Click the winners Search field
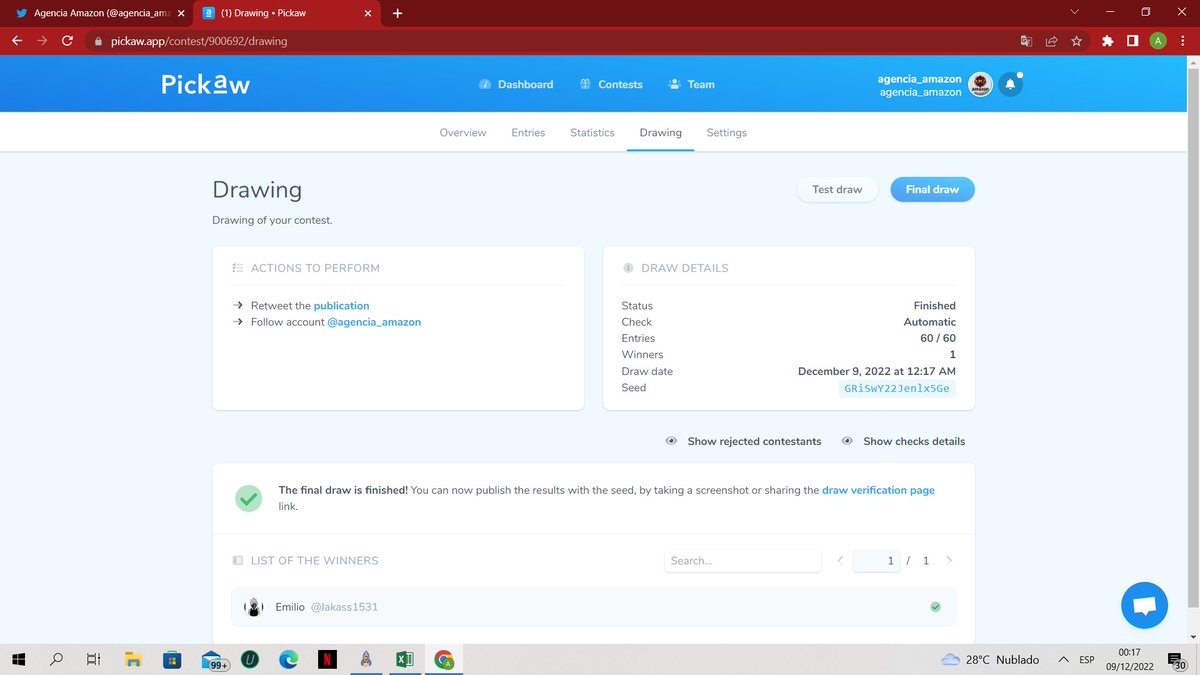 [743, 561]
